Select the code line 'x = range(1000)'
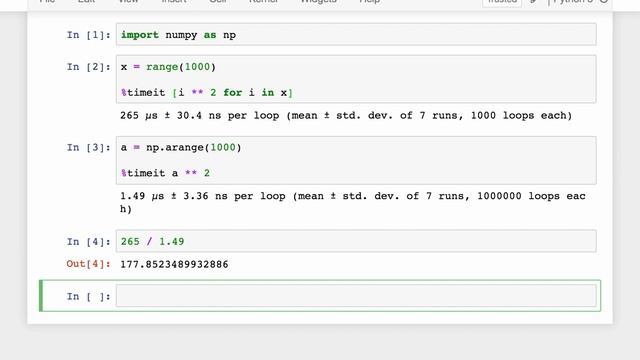The image size is (640, 360). 168,67
